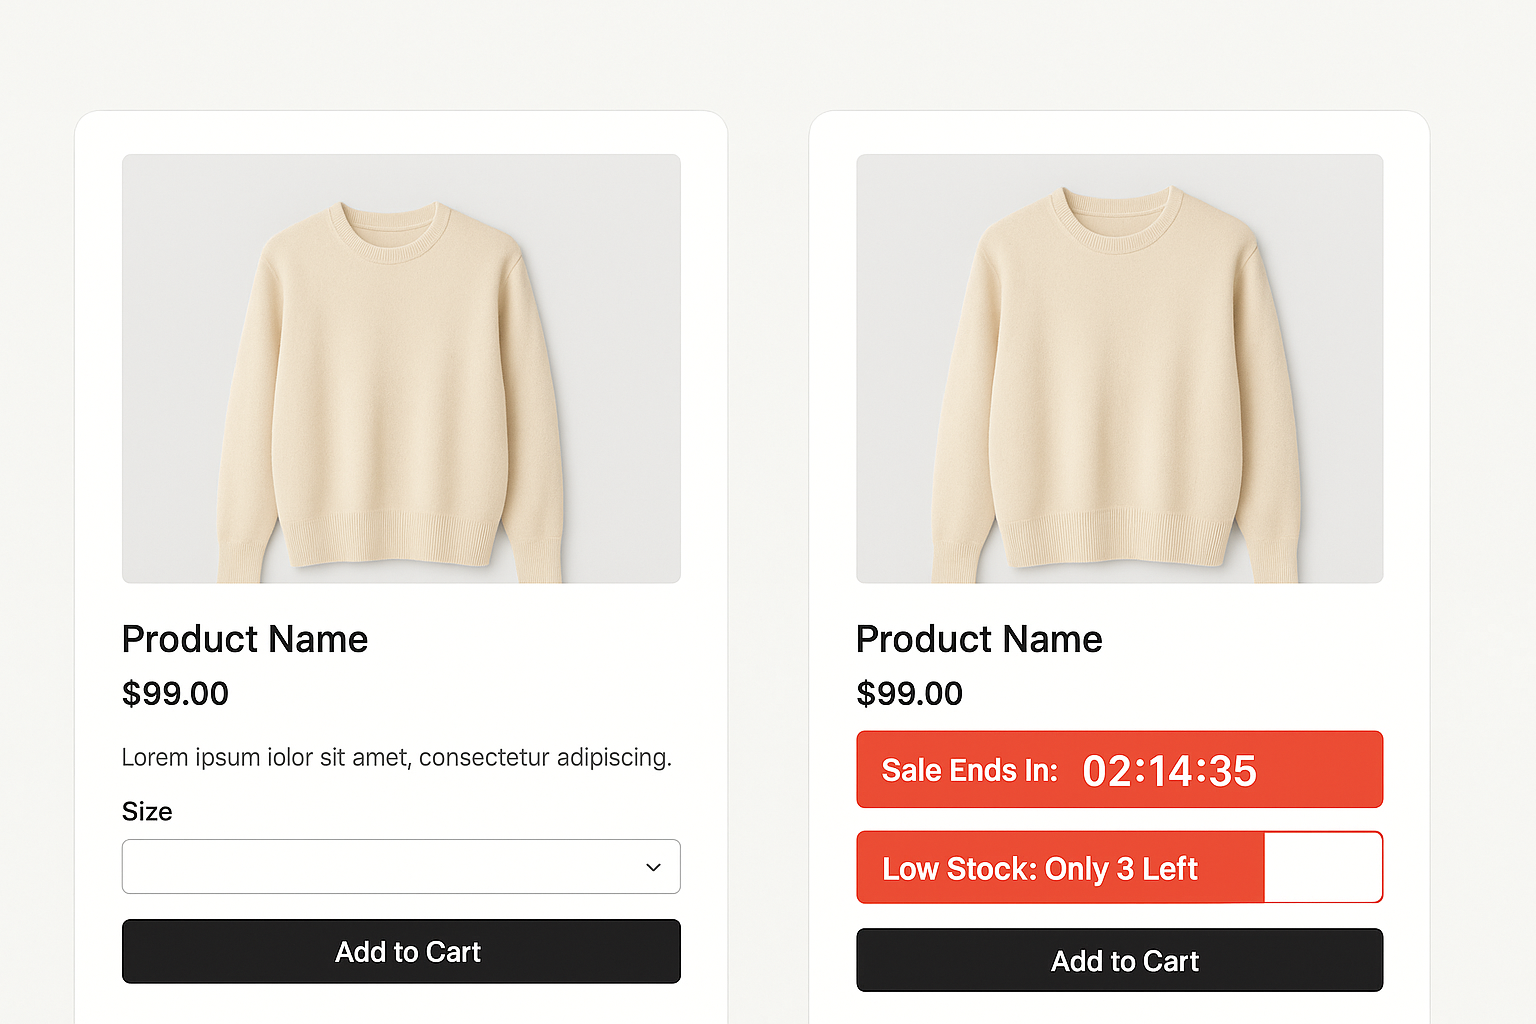Select the right product card
The height and width of the screenshot is (1024, 1536).
[x=1119, y=560]
